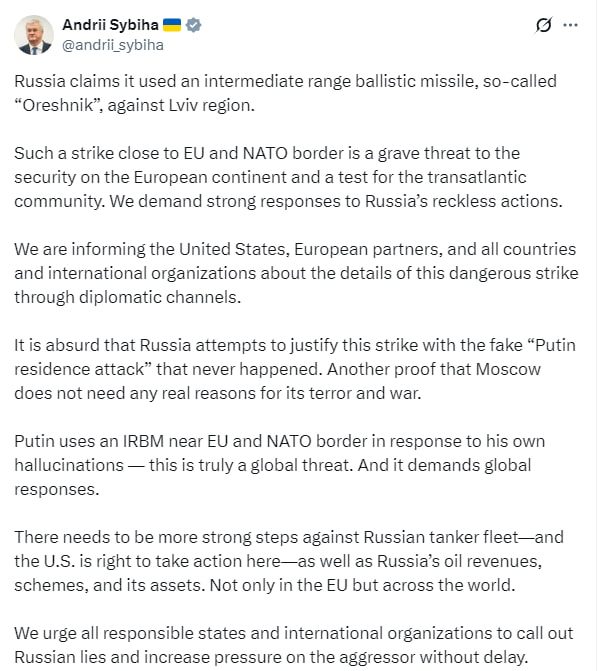Open the three-dot More options menu
Image resolution: width=609 pixels, height=671 pixels.
coord(570,25)
